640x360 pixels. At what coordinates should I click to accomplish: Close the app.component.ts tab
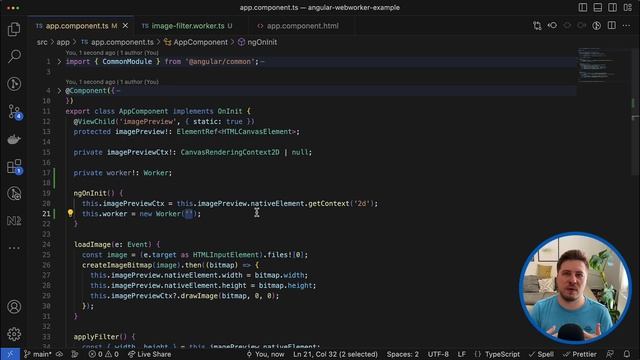pos(125,26)
